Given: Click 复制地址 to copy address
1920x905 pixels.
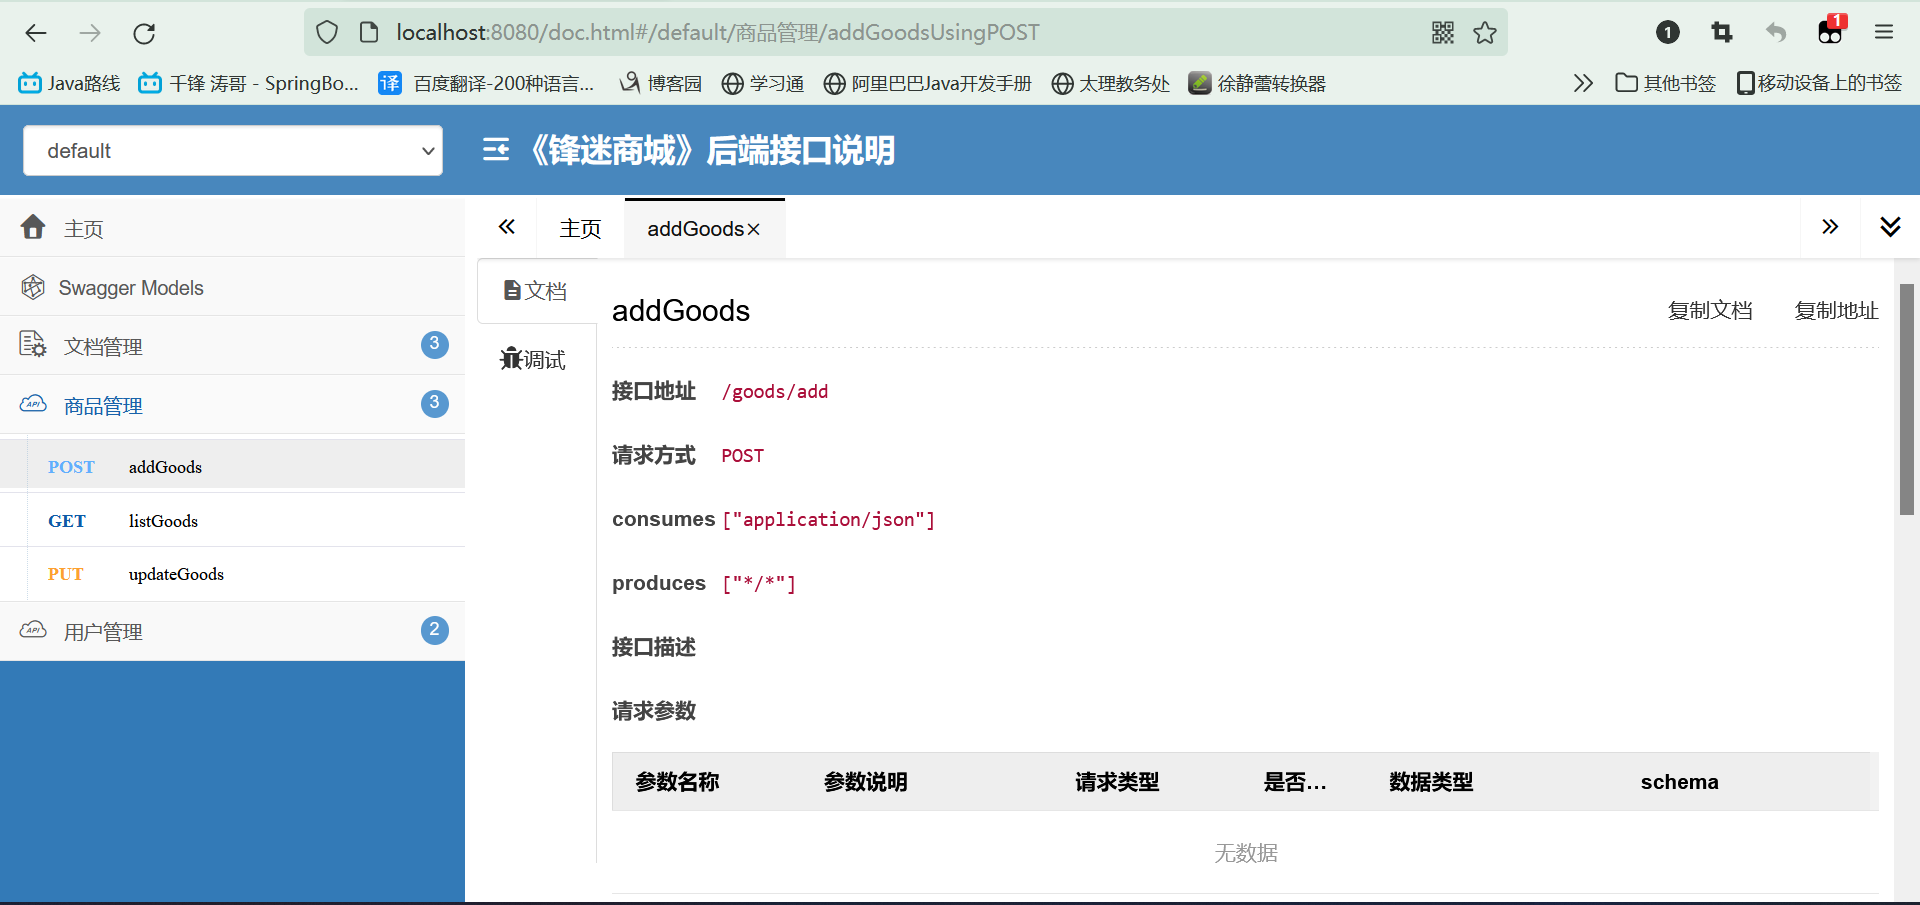Looking at the screenshot, I should pyautogui.click(x=1836, y=311).
